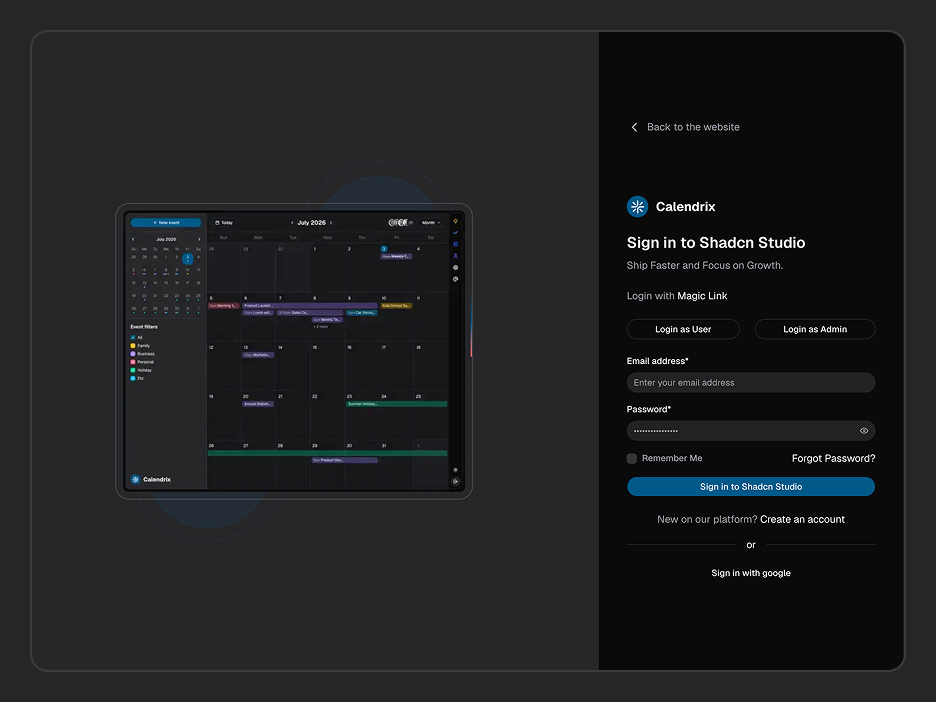Click the Sign in to Shadcn Studio button

(751, 487)
